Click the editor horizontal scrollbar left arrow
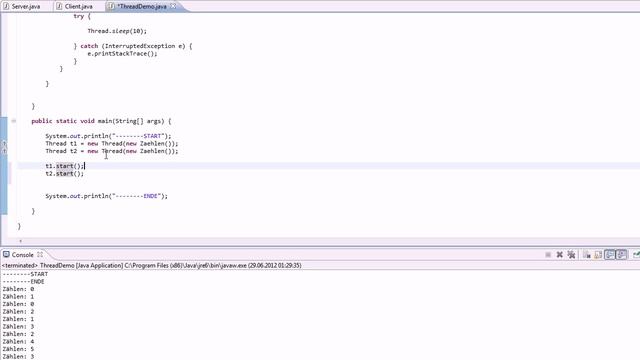Screen dimensions: 640x360 click(x=20, y=241)
